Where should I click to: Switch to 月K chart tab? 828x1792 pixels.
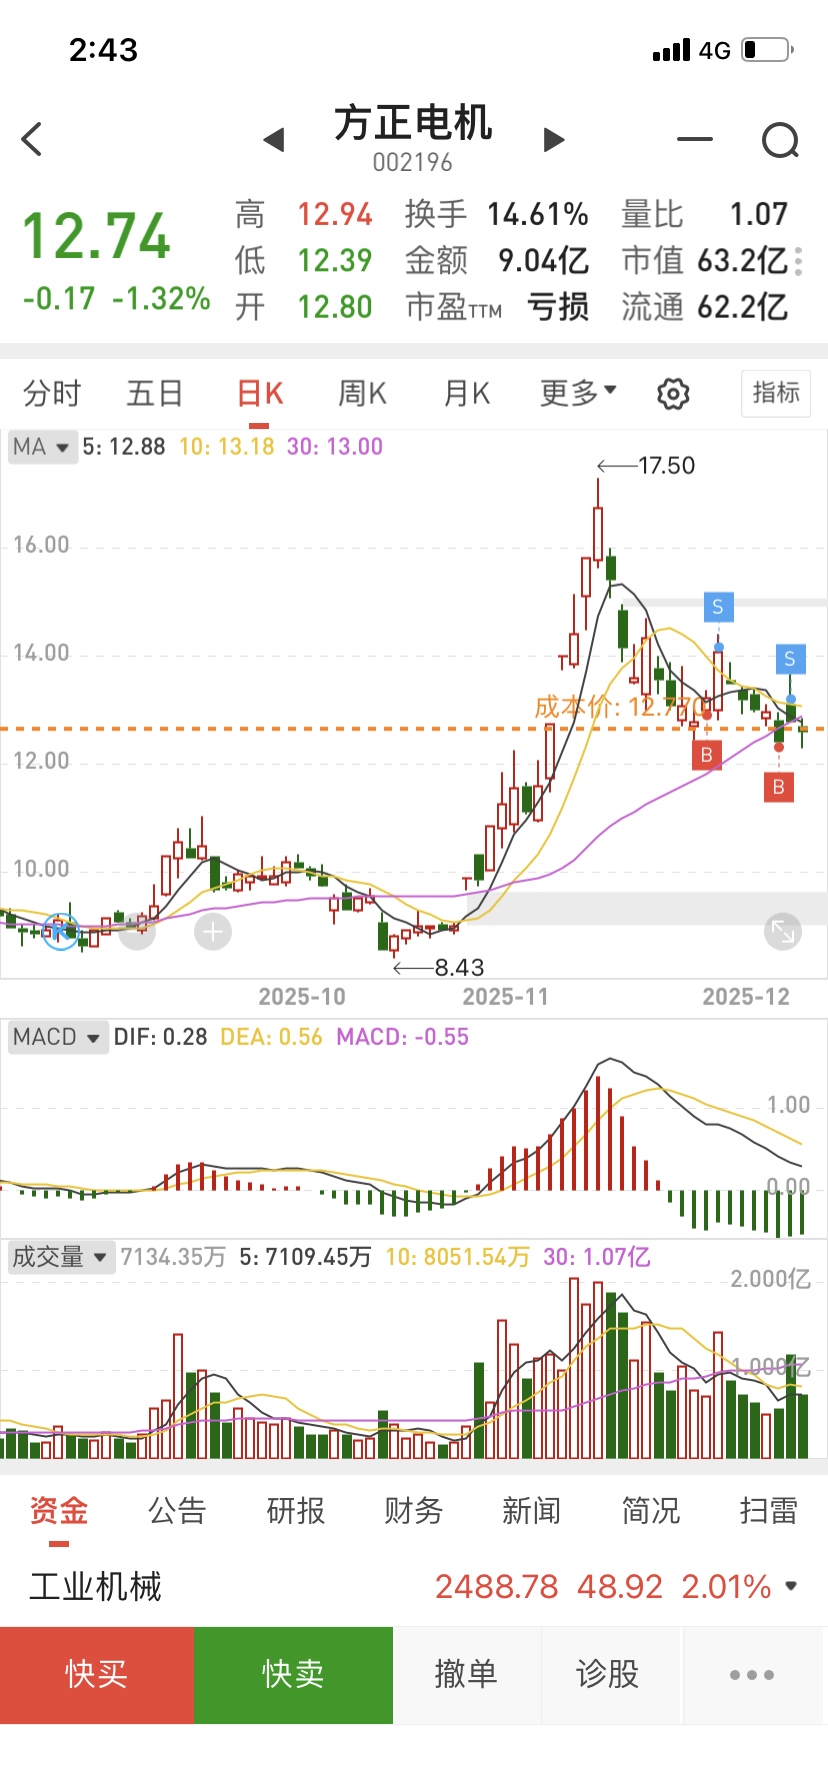pyautogui.click(x=467, y=393)
